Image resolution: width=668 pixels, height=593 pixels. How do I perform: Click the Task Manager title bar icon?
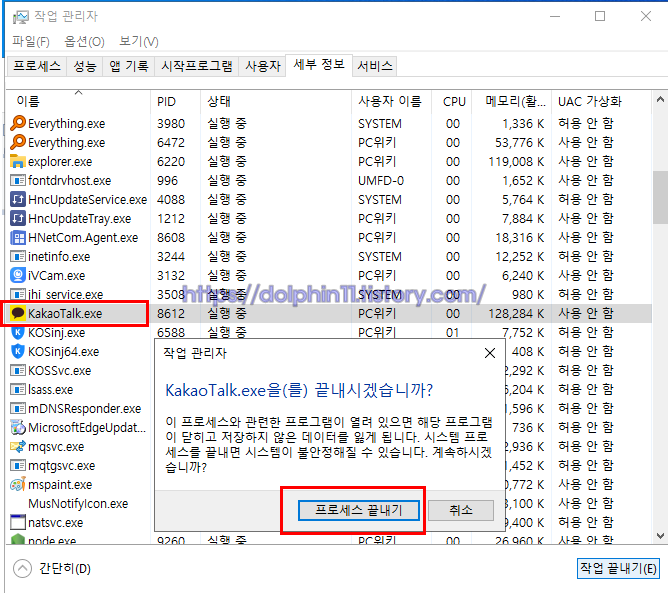coord(20,17)
